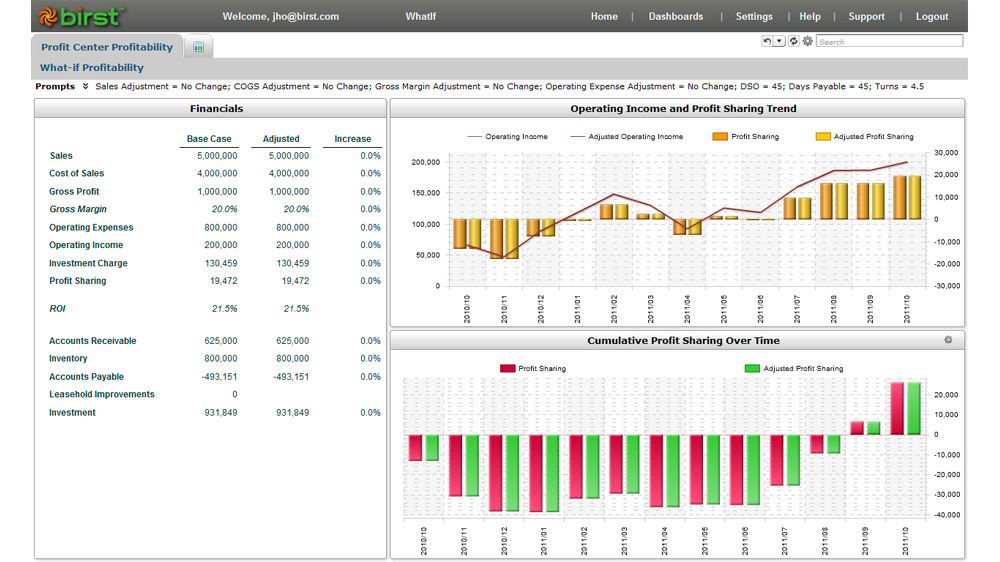Viewport: 1000px width, 562px height.
Task: Click the Logout link
Action: (x=931, y=16)
